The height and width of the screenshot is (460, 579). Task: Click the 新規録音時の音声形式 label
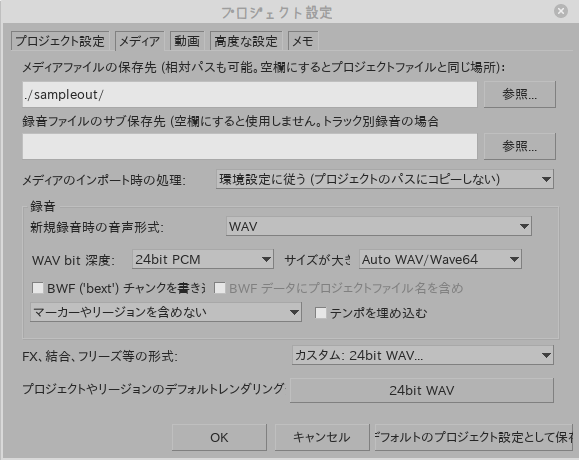pyautogui.click(x=97, y=227)
